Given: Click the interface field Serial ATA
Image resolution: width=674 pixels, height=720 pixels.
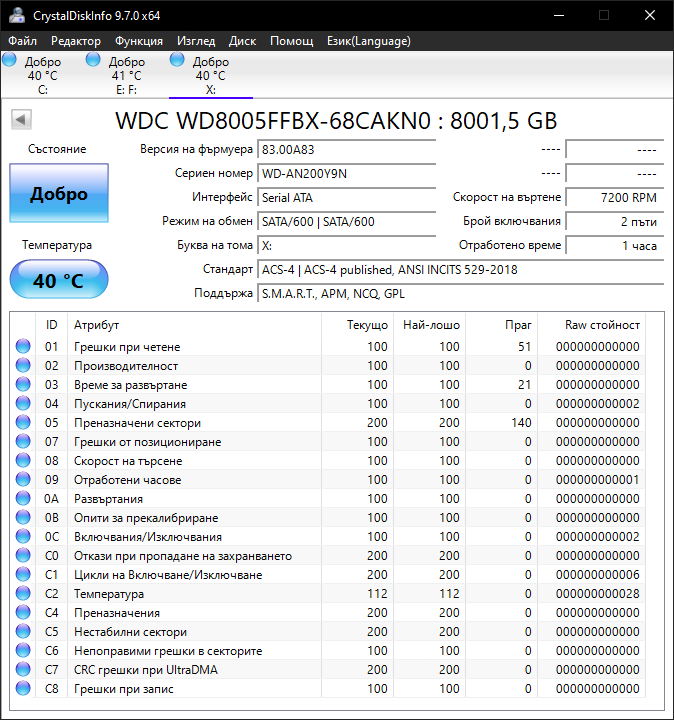Looking at the screenshot, I should click(x=347, y=197).
